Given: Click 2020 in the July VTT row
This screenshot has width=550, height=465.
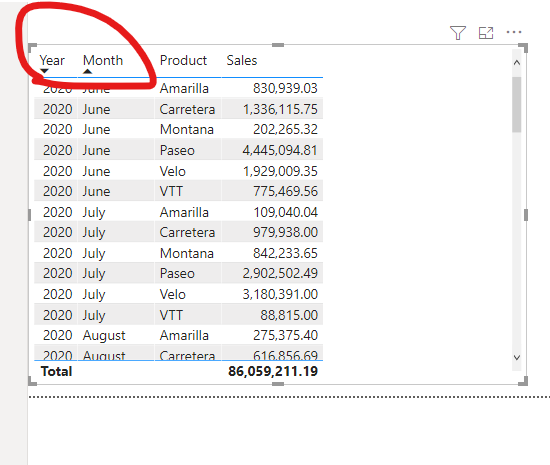Looking at the screenshot, I should point(58,315).
